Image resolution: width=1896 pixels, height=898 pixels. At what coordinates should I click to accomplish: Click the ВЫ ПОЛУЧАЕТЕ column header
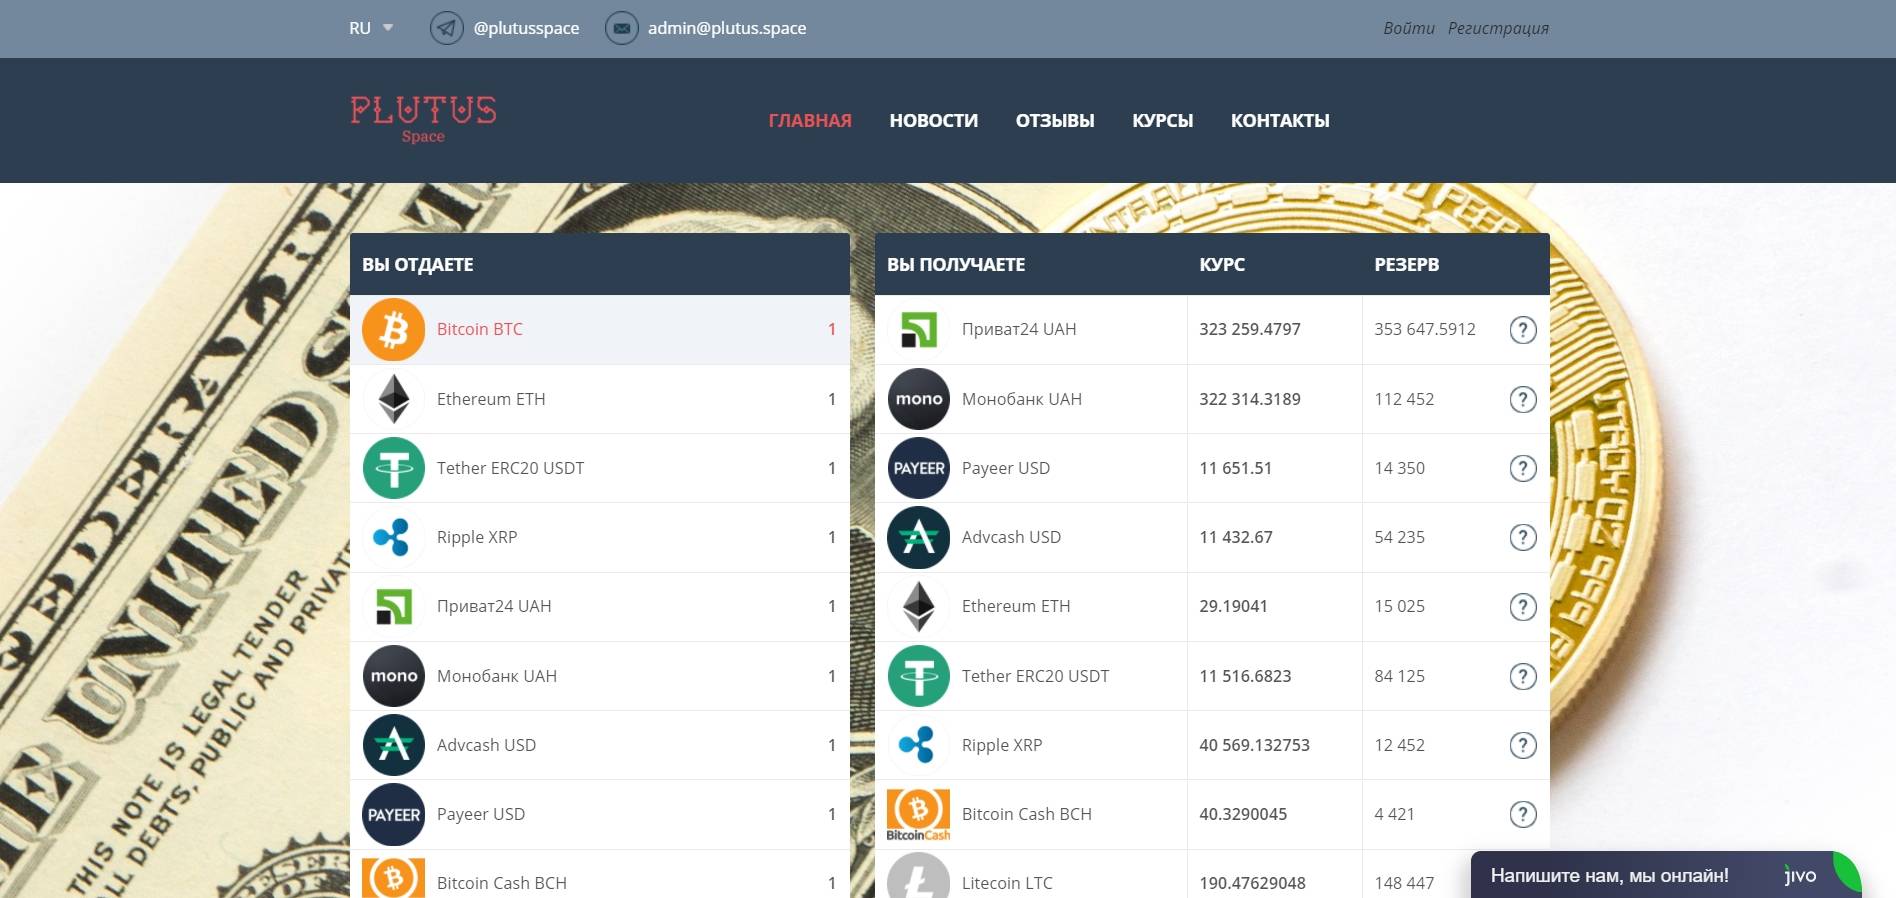[956, 265]
